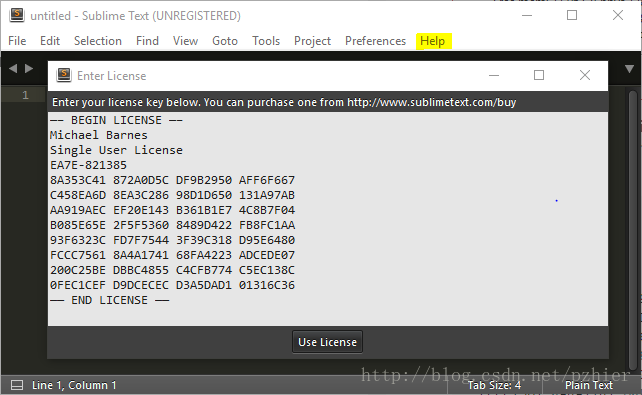Open the Selection menu
The width and height of the screenshot is (642, 395).
pos(98,41)
